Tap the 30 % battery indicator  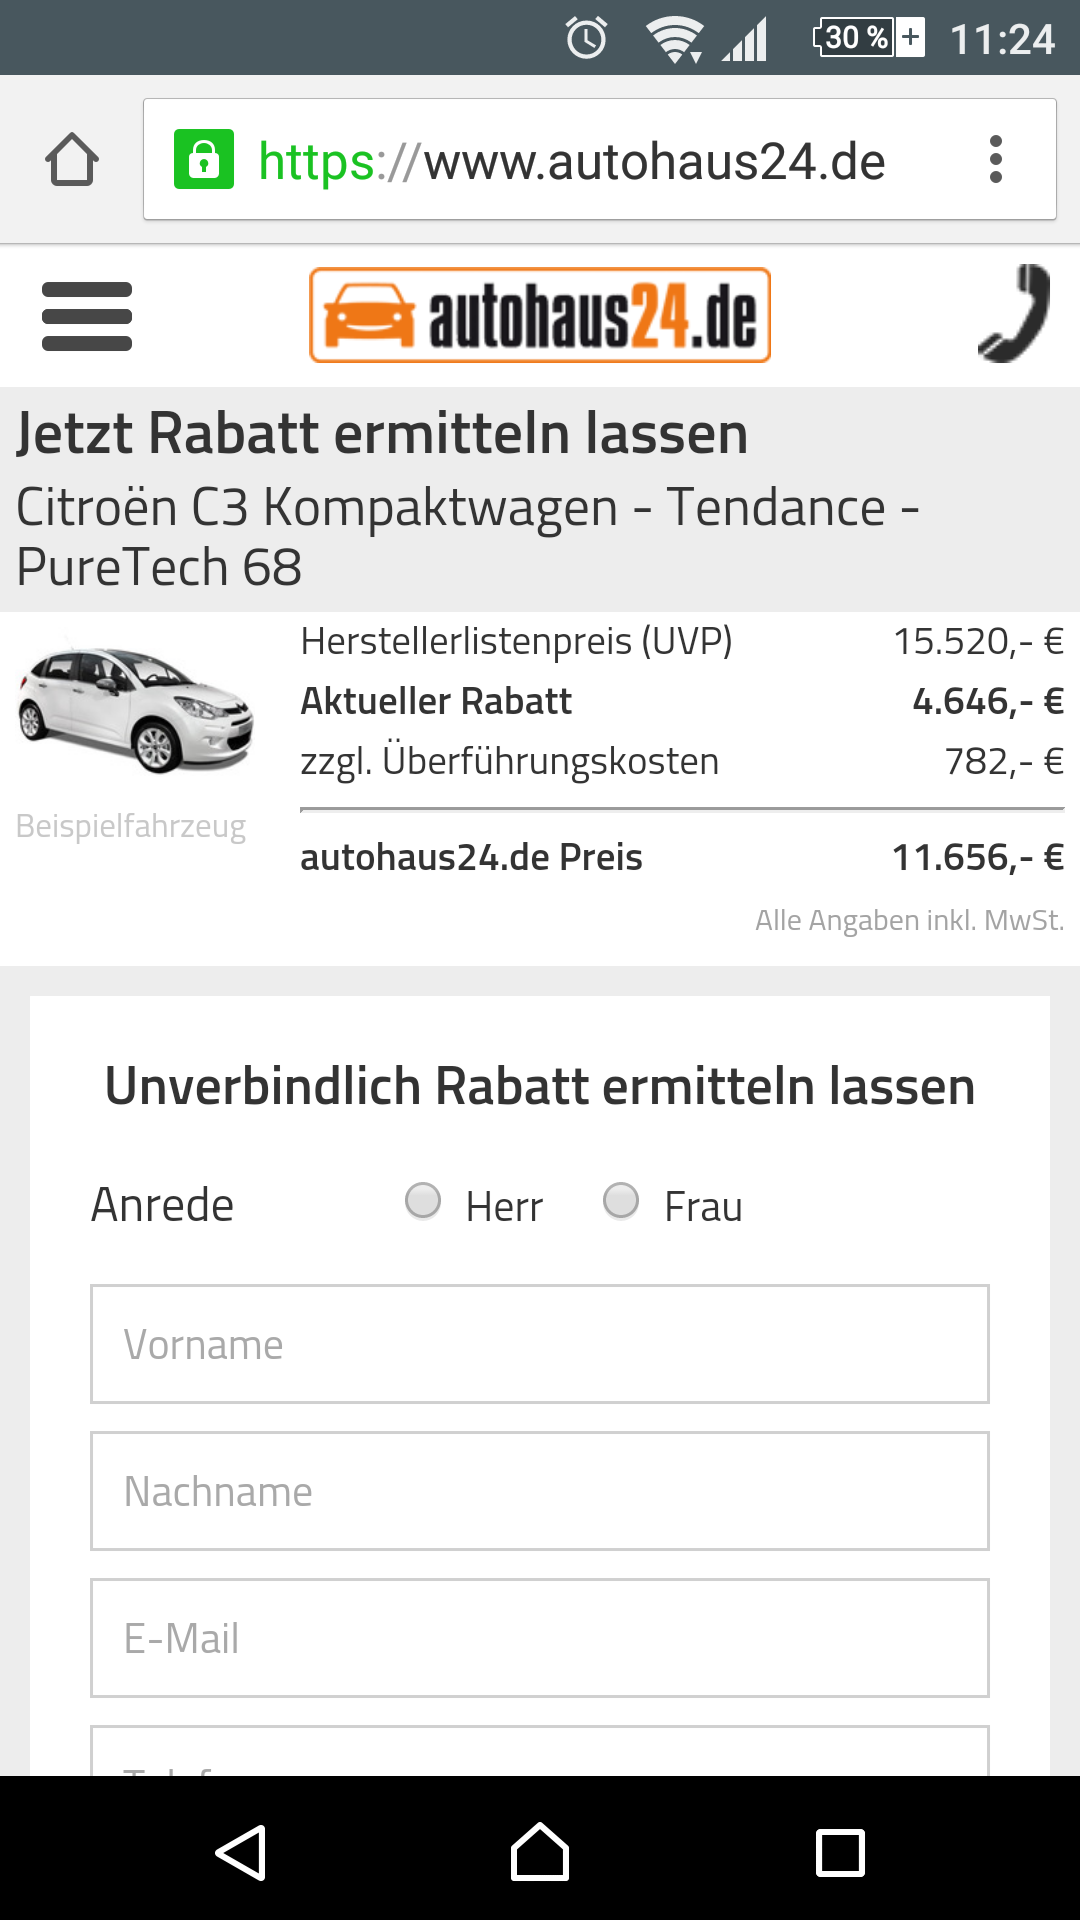point(868,38)
